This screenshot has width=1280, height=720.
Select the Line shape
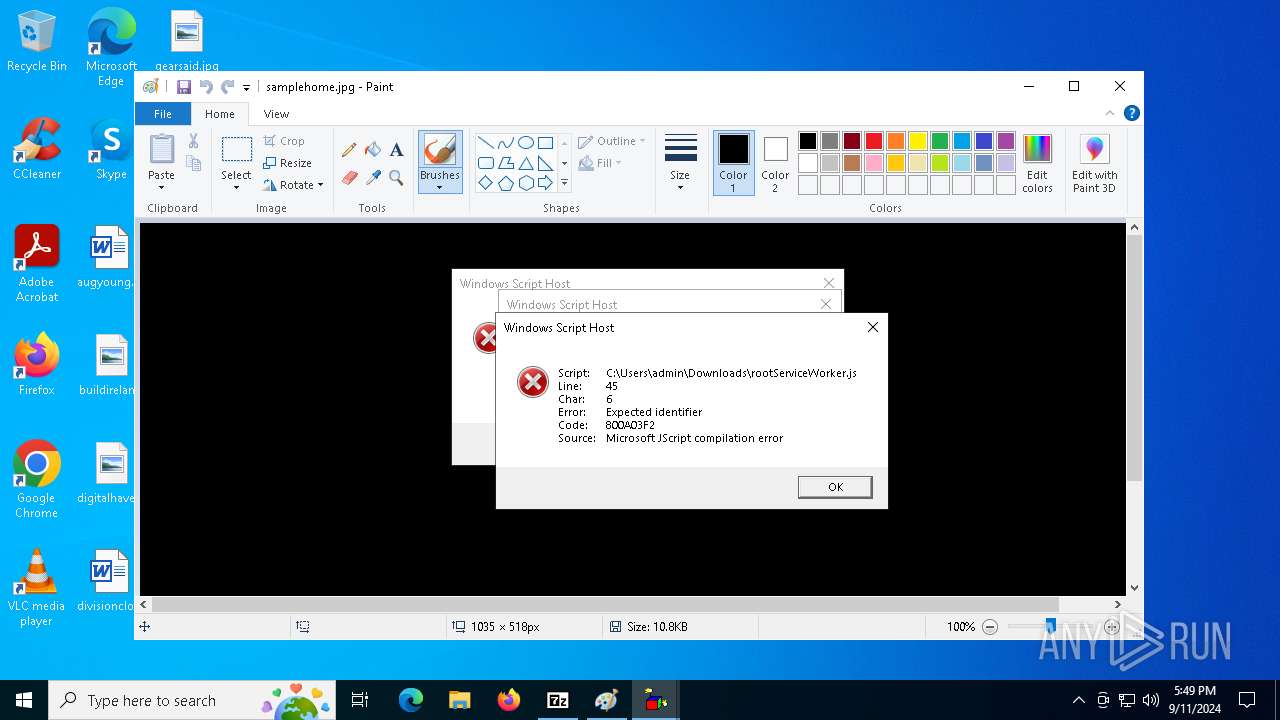click(485, 143)
